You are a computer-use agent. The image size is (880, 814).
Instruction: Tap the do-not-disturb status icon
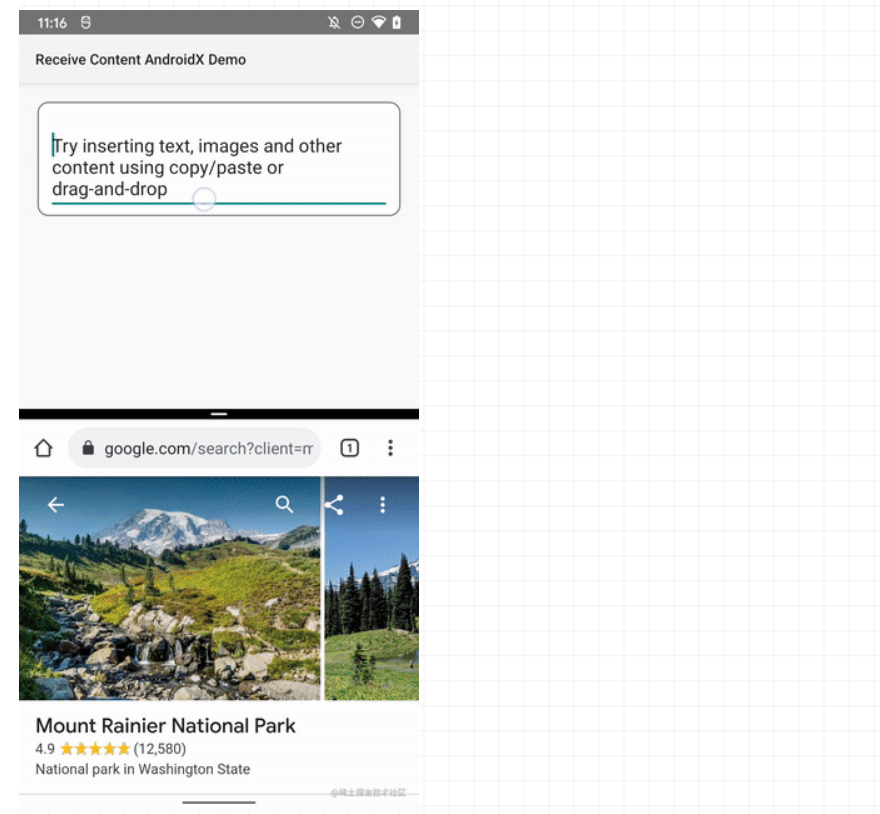pyautogui.click(x=357, y=22)
